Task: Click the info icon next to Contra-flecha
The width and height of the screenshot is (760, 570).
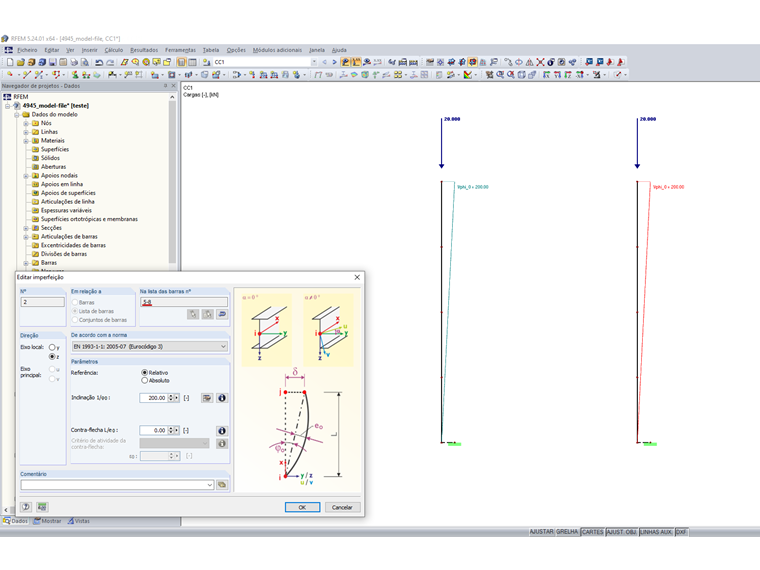Action: pyautogui.click(x=222, y=430)
